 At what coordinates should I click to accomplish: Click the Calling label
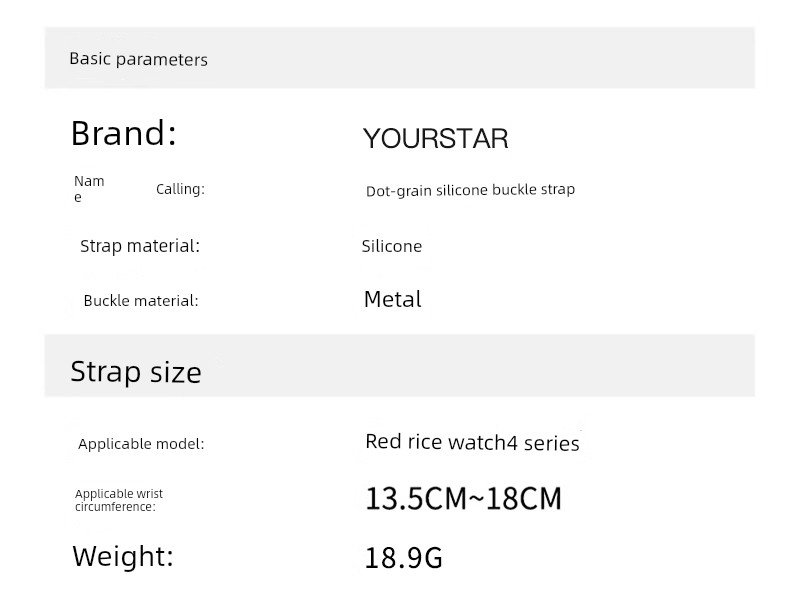click(180, 189)
